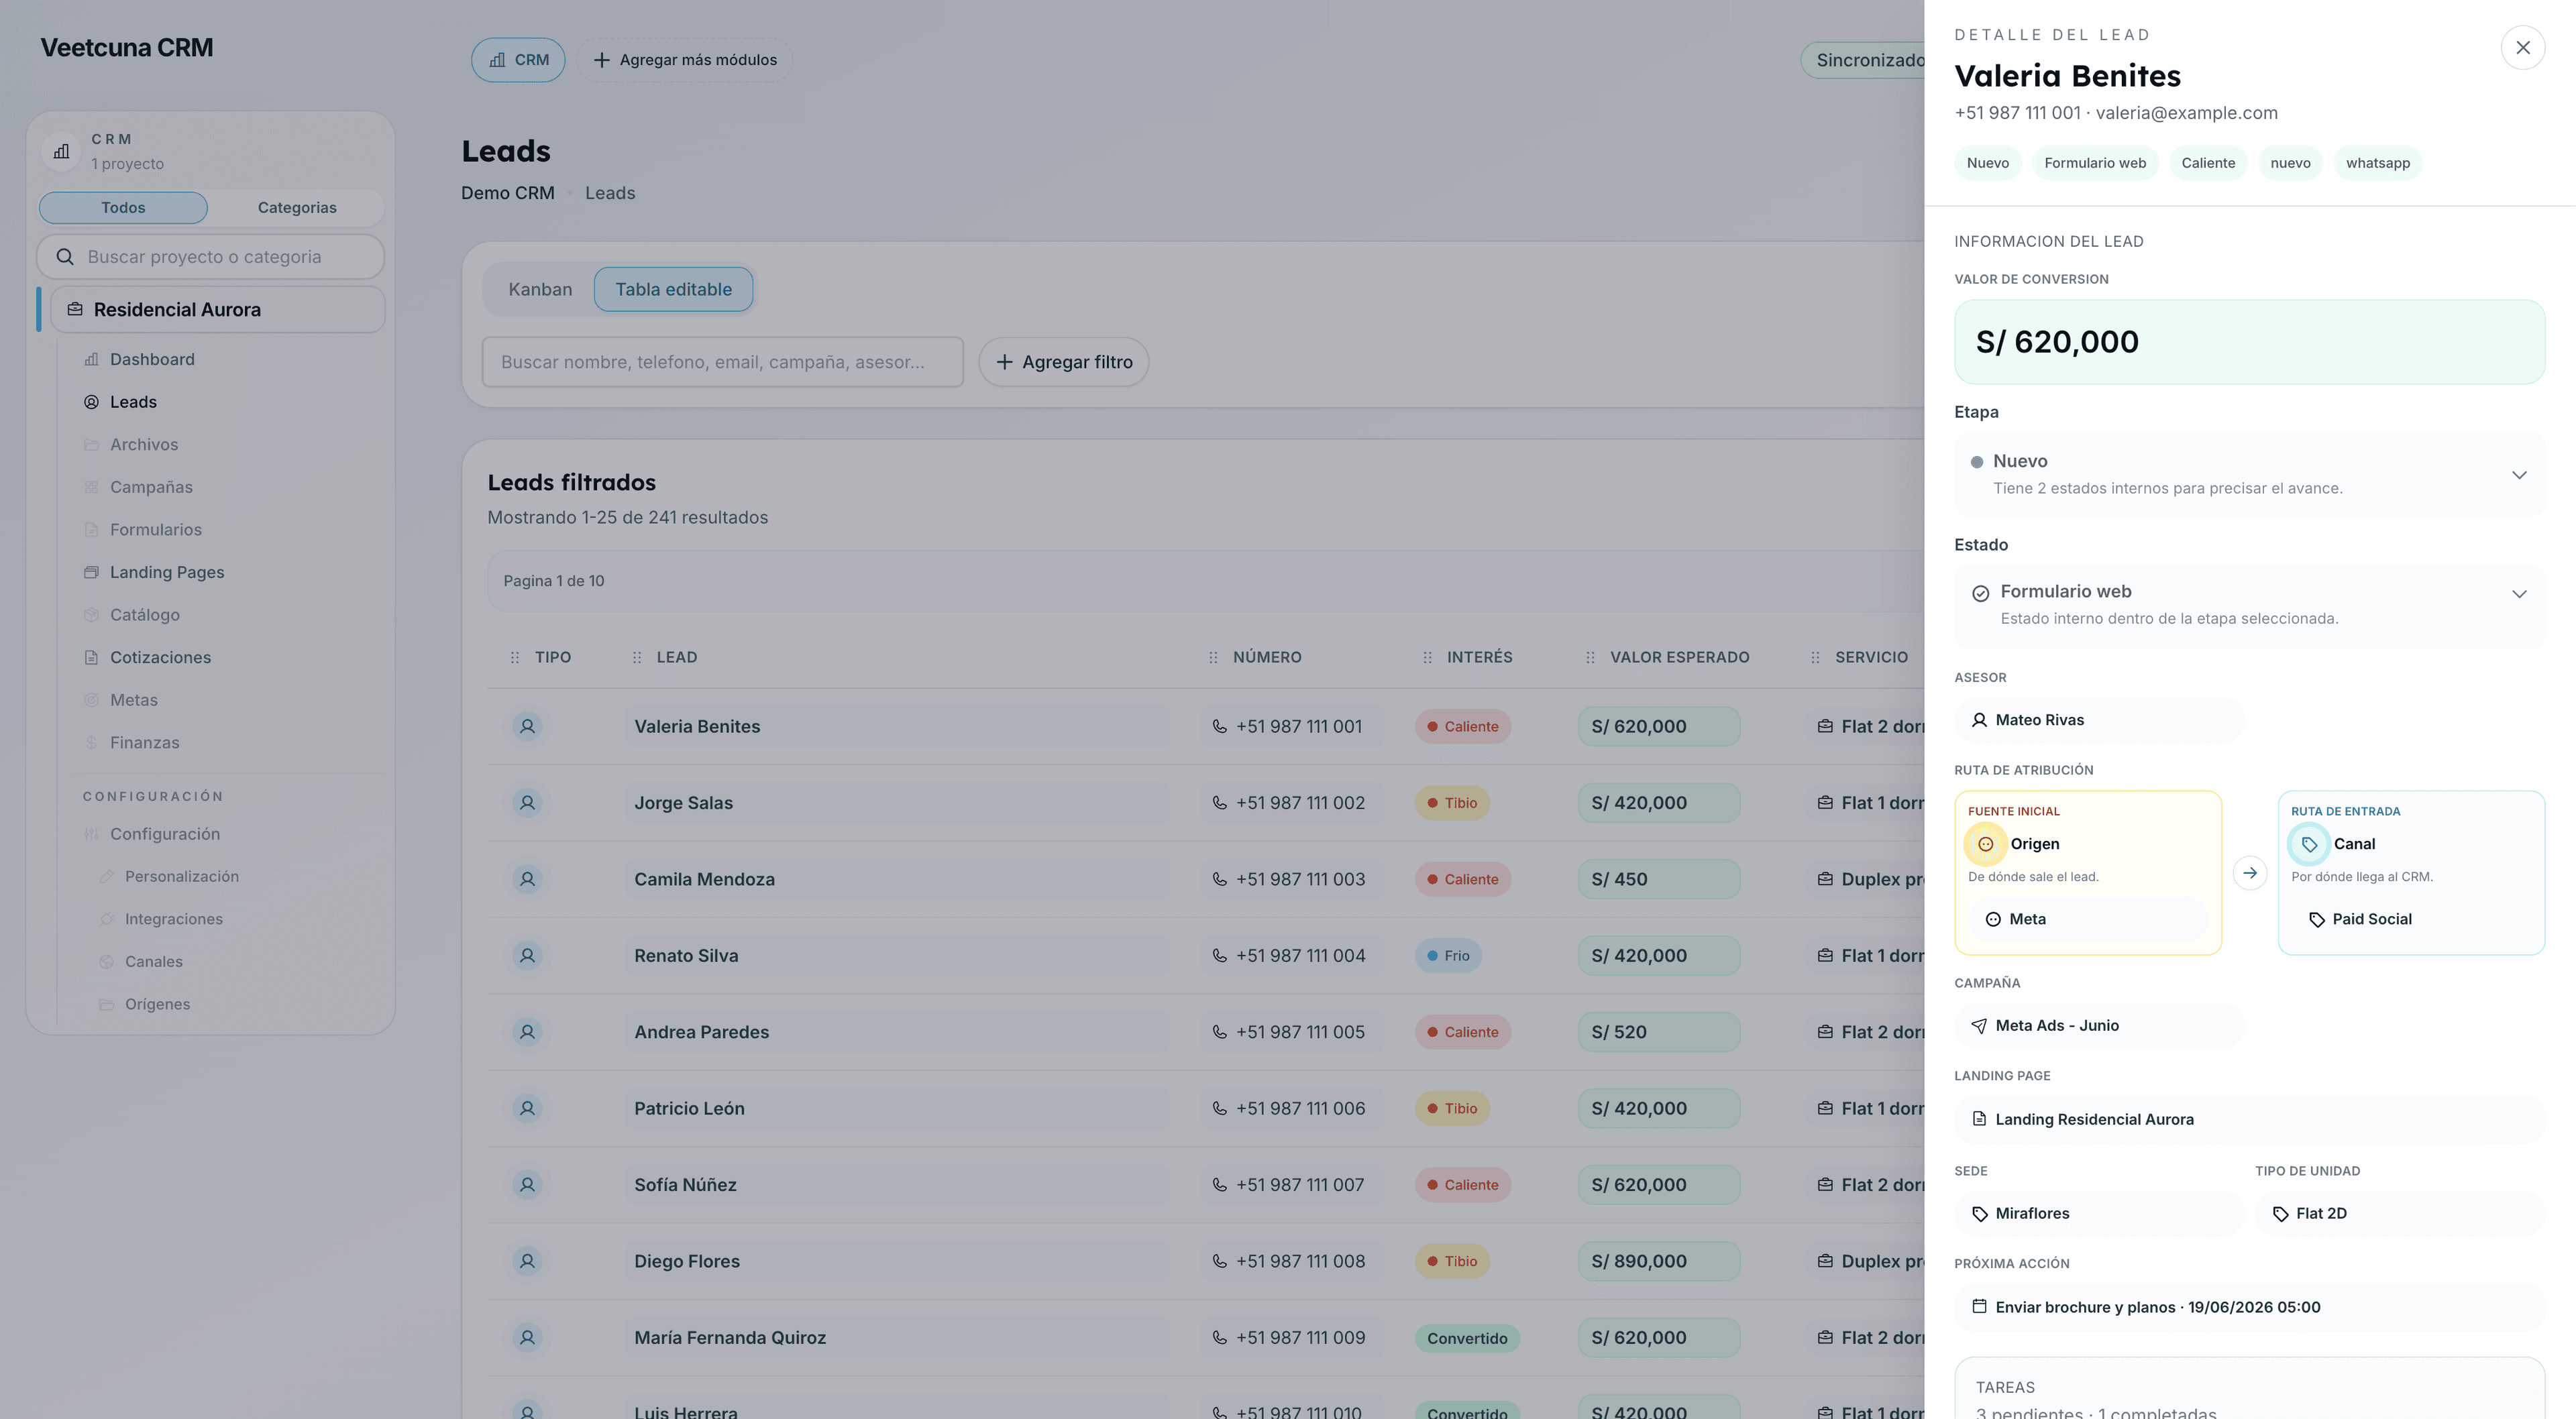Open the Meta origin selector
Viewport: 2576px width, 1419px height.
(x=2088, y=919)
